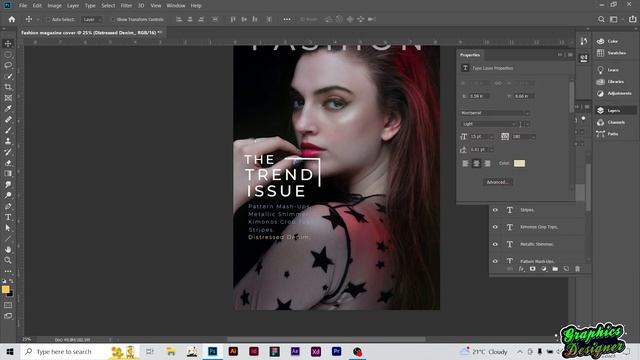Image resolution: width=640 pixels, height=360 pixels.
Task: Click the Home icon in the options bar
Action: coord(11,19)
